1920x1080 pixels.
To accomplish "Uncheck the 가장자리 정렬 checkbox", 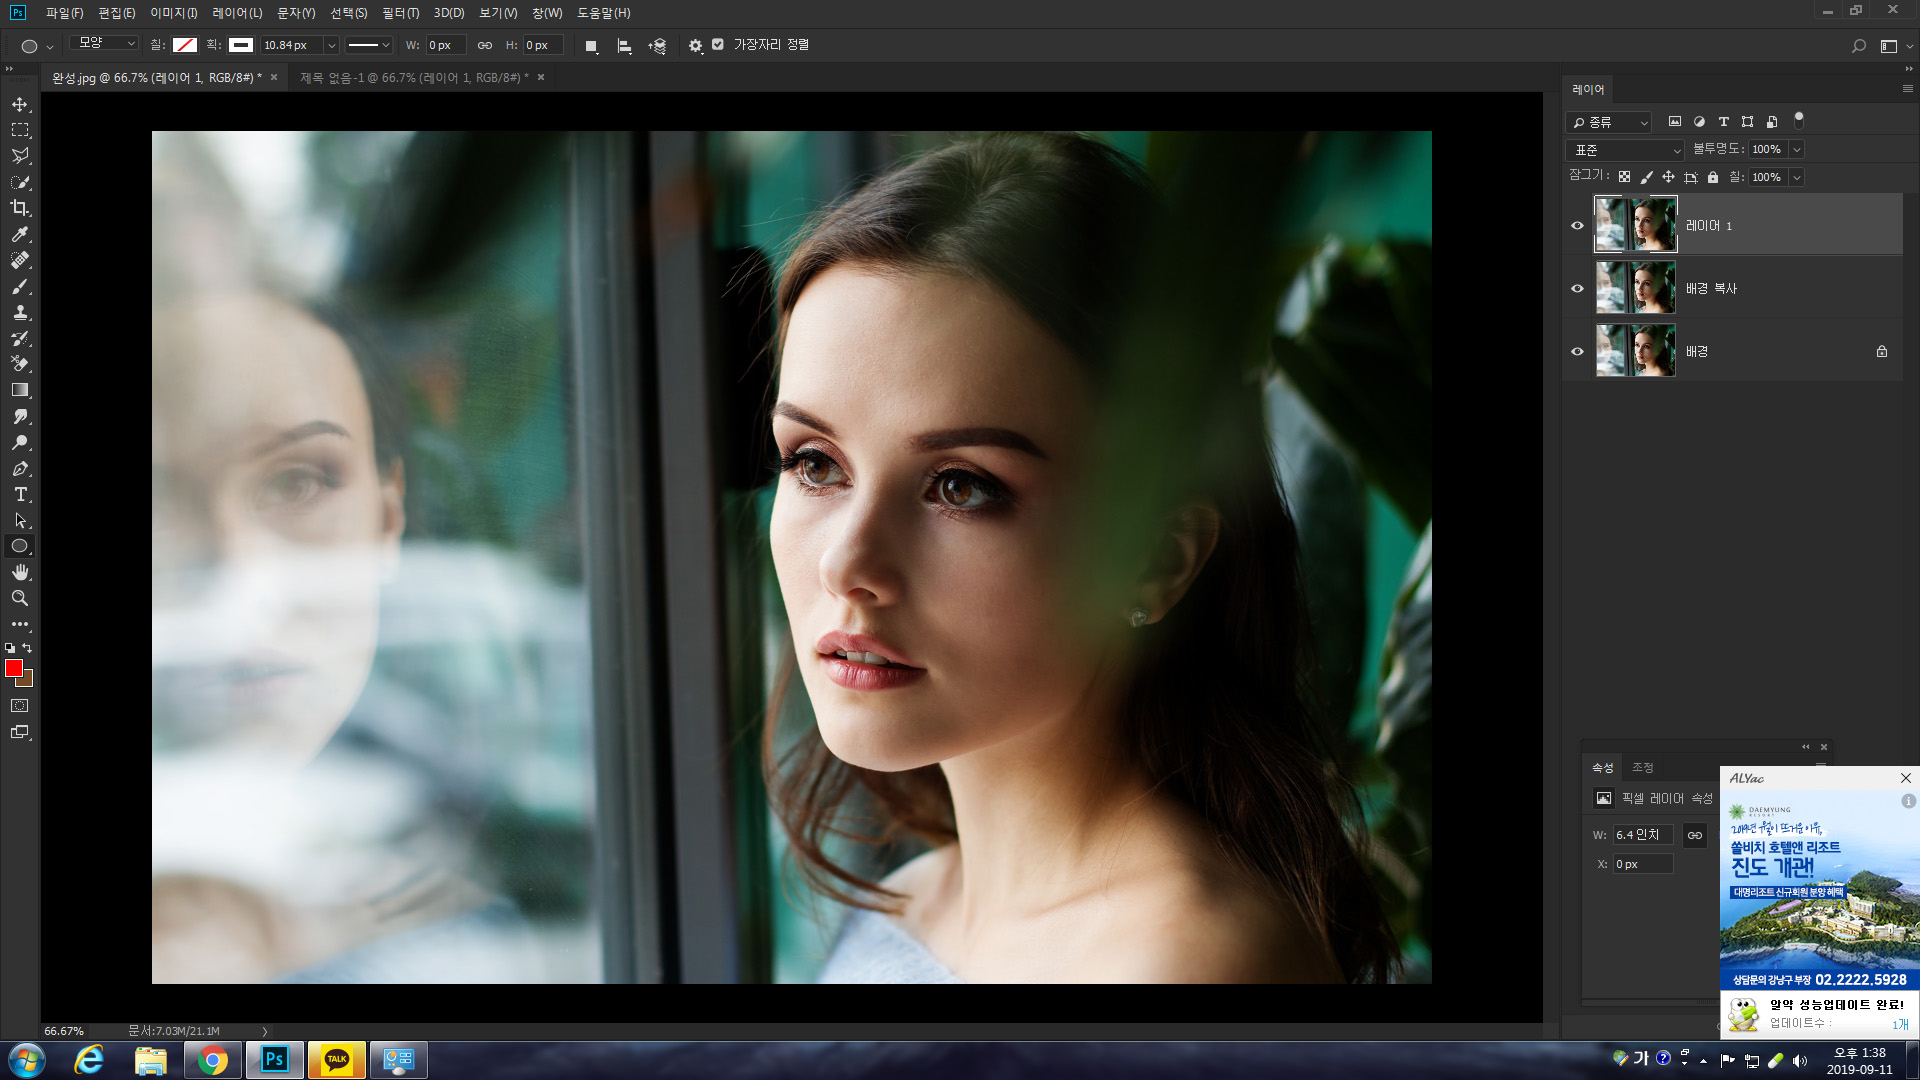I will pyautogui.click(x=718, y=45).
